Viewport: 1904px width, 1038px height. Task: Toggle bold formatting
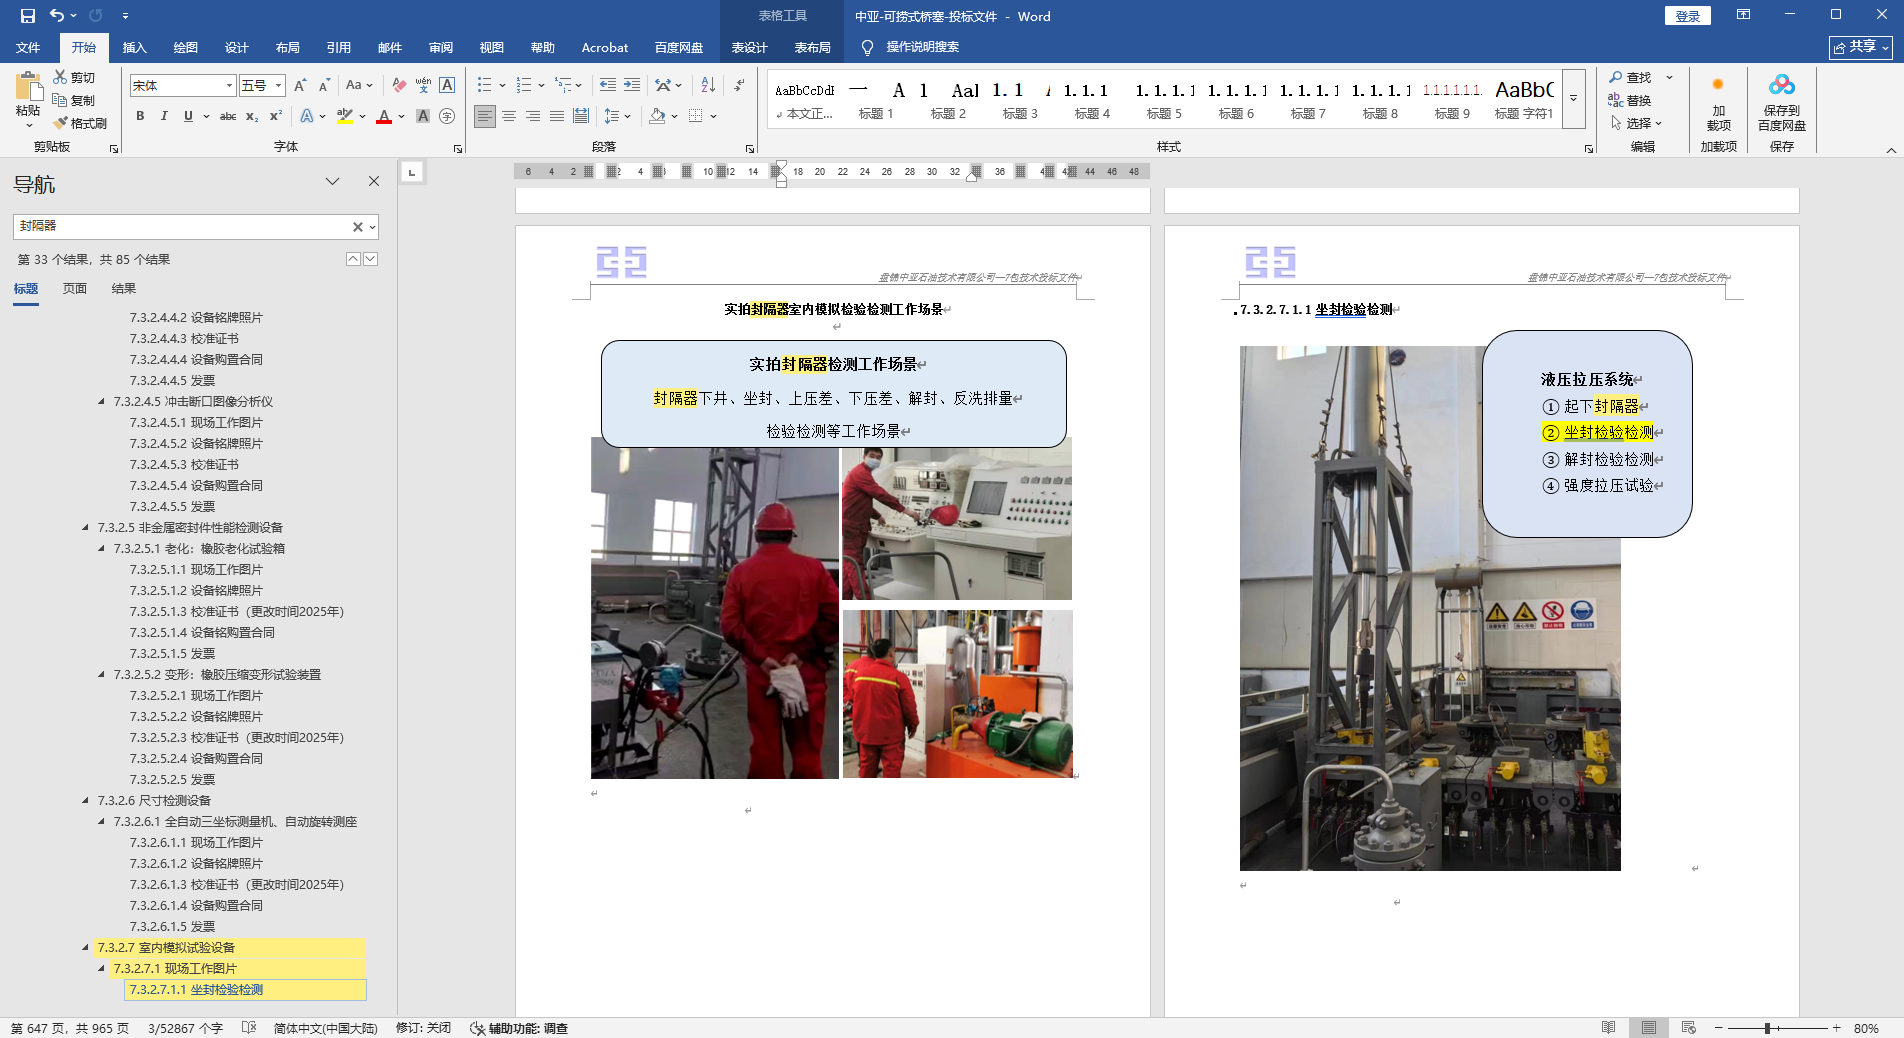tap(140, 116)
